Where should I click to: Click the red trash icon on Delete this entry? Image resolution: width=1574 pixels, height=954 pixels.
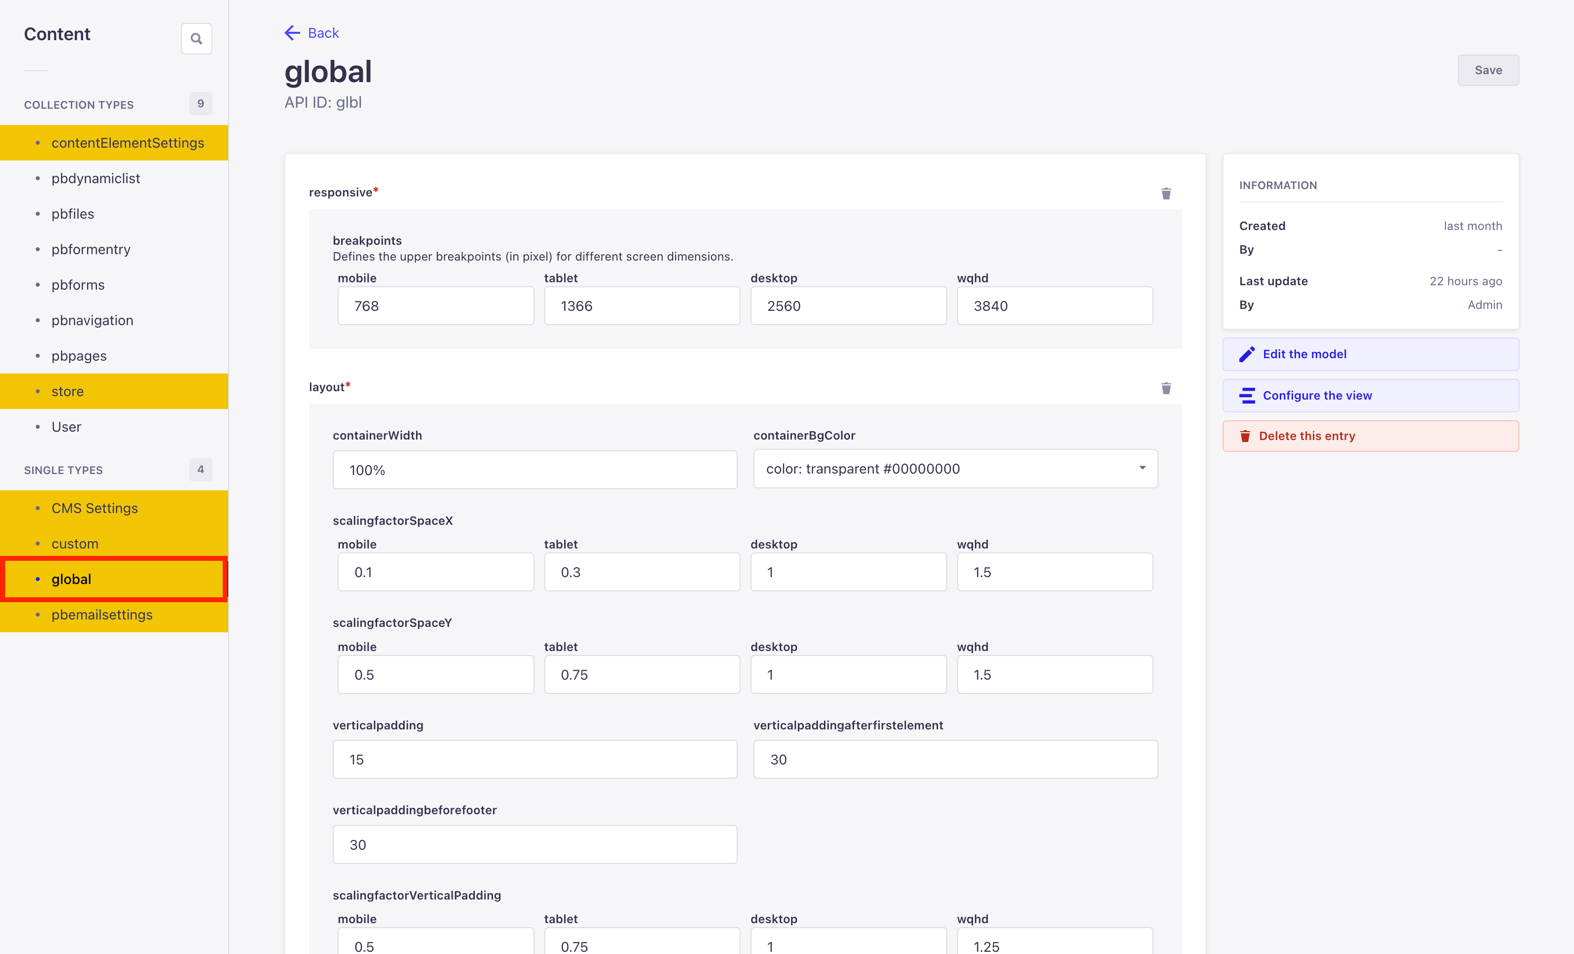[1245, 436]
